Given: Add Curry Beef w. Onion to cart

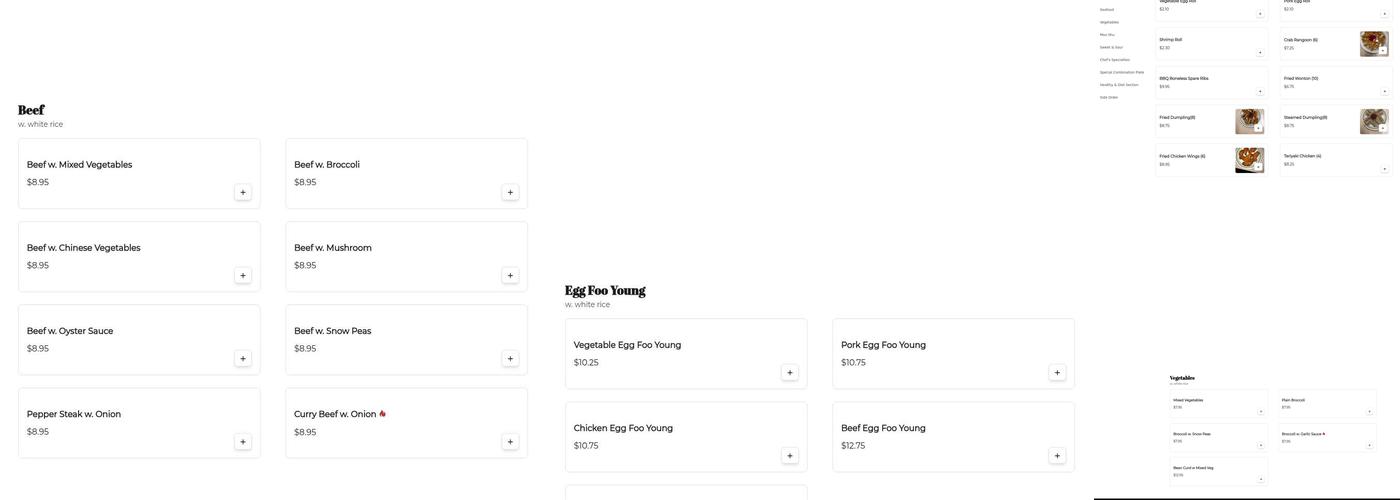Looking at the screenshot, I should [x=510, y=442].
